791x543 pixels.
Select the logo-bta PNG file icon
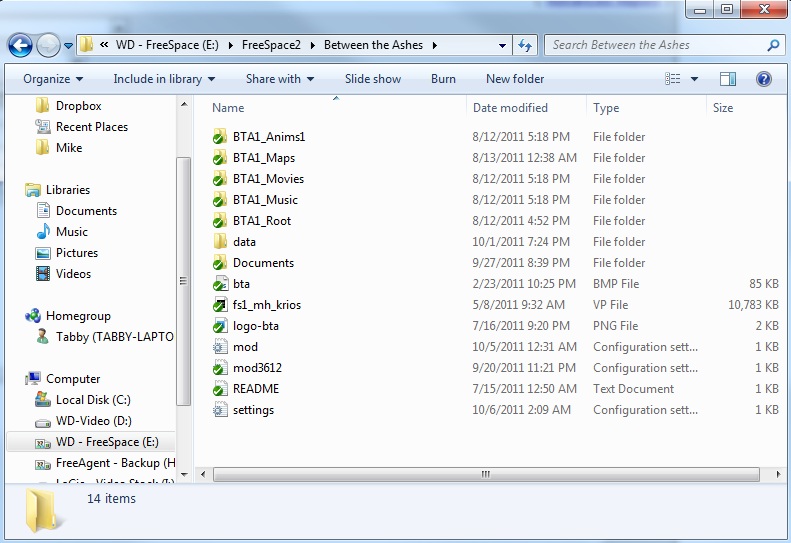(x=219, y=326)
